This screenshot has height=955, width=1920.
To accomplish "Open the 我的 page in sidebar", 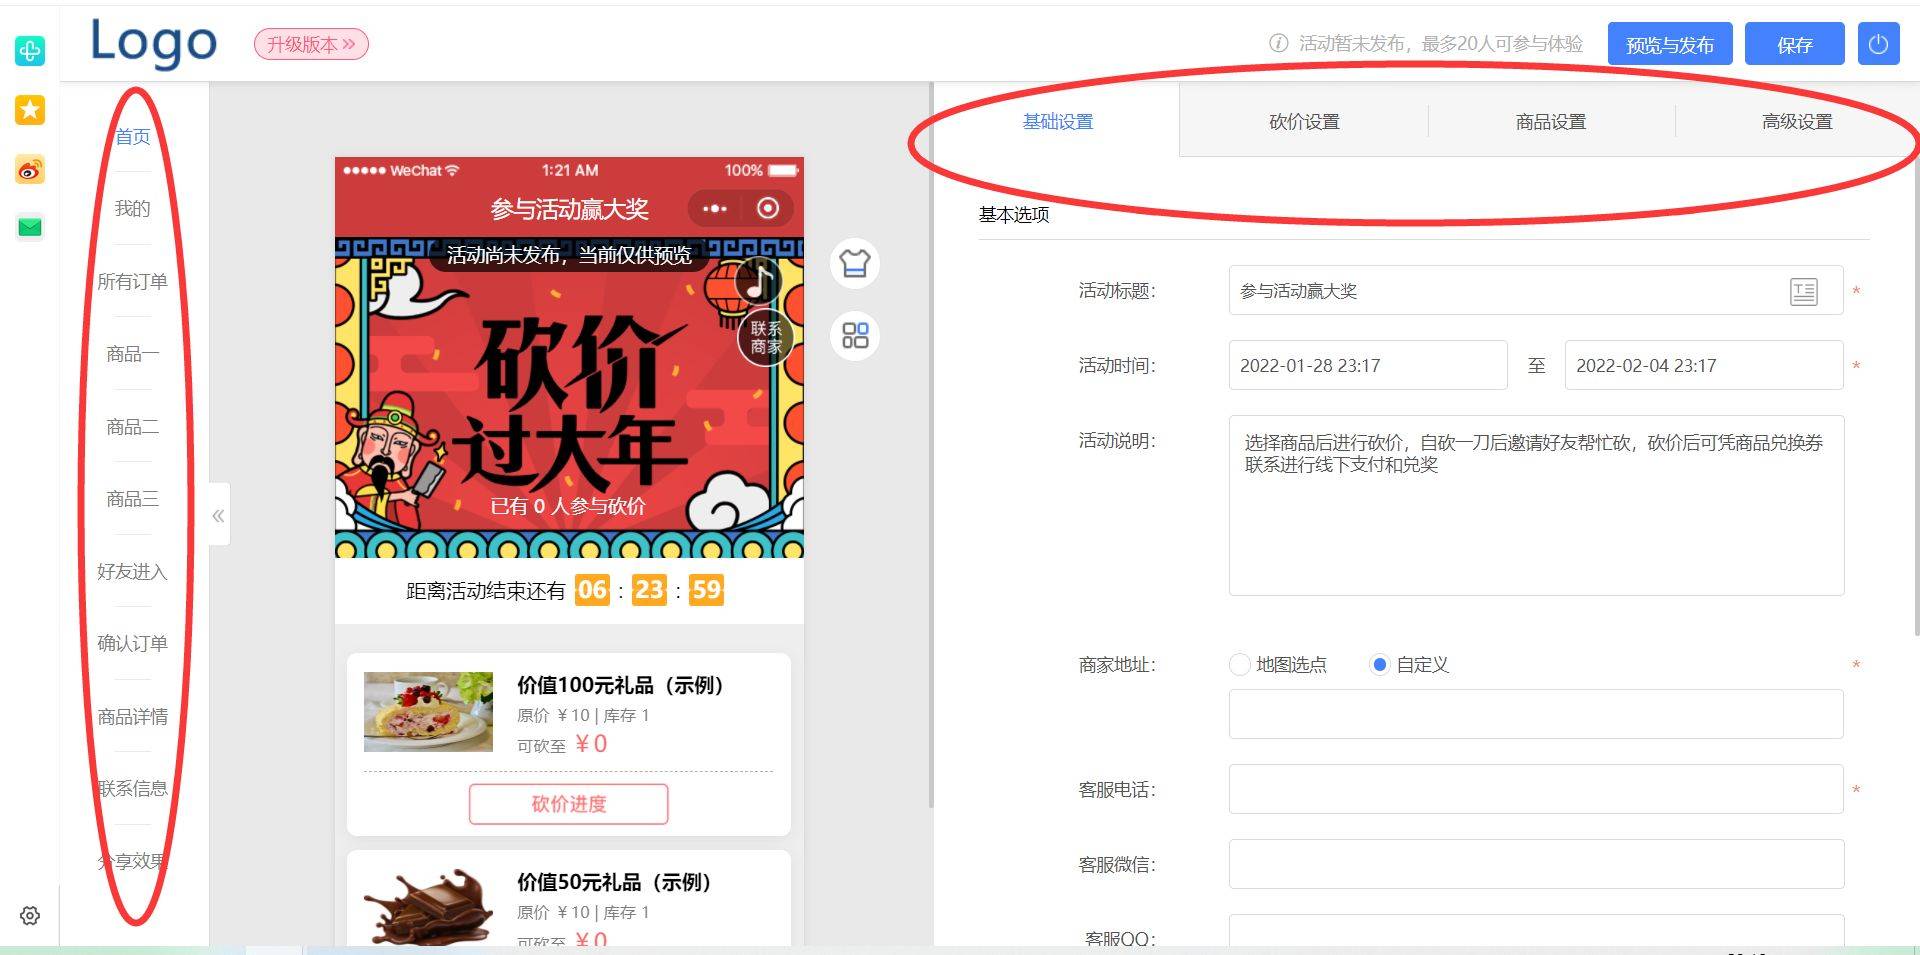I will pos(132,208).
